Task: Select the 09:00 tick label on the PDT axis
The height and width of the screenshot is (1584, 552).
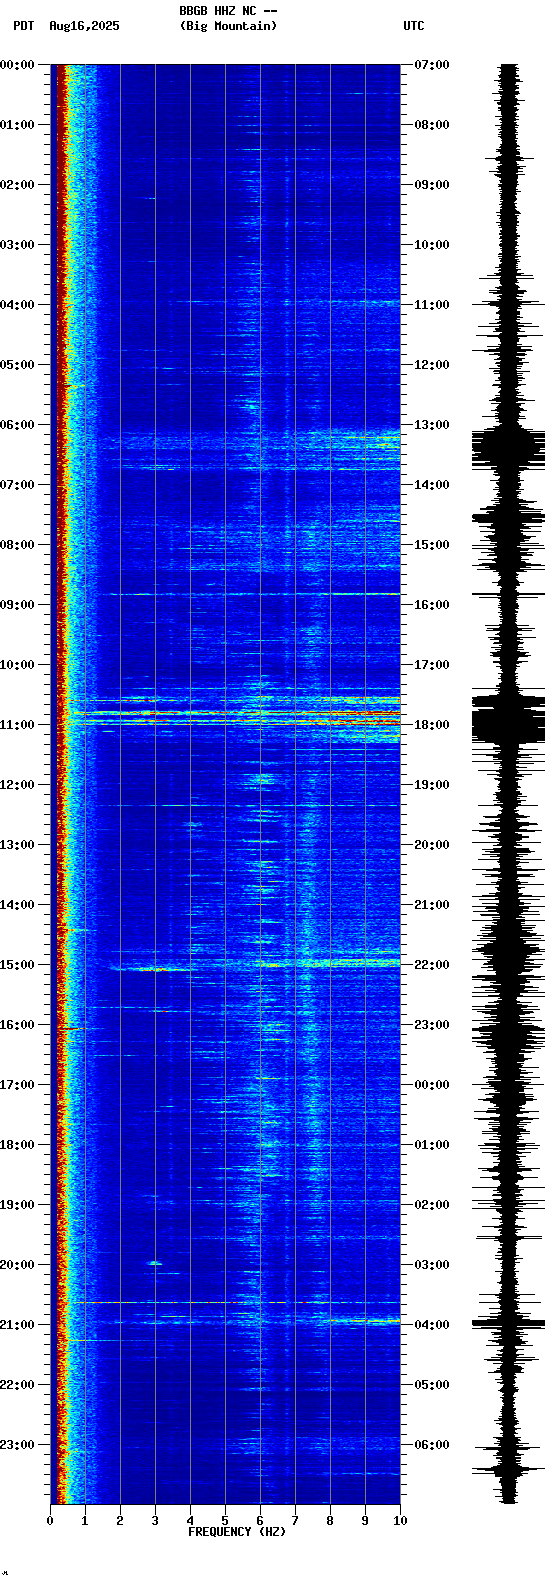Action: click(x=17, y=605)
